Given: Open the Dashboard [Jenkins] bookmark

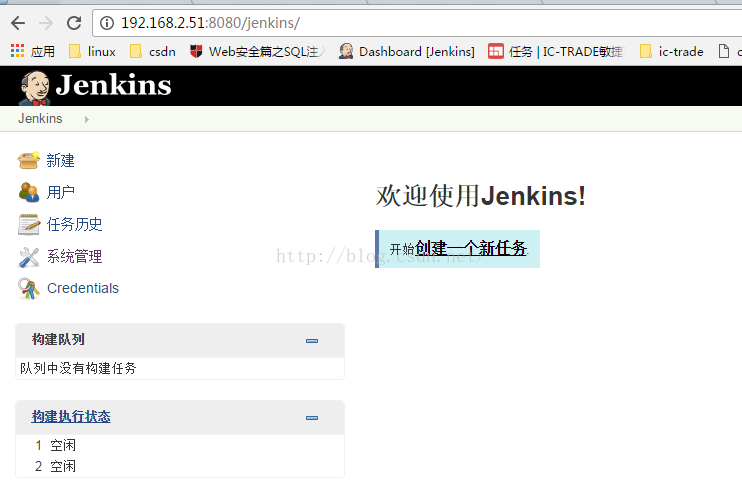Looking at the screenshot, I should [406, 51].
